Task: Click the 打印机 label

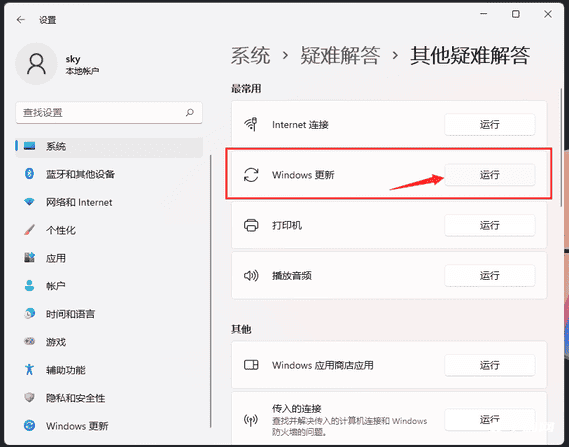Action: (287, 225)
